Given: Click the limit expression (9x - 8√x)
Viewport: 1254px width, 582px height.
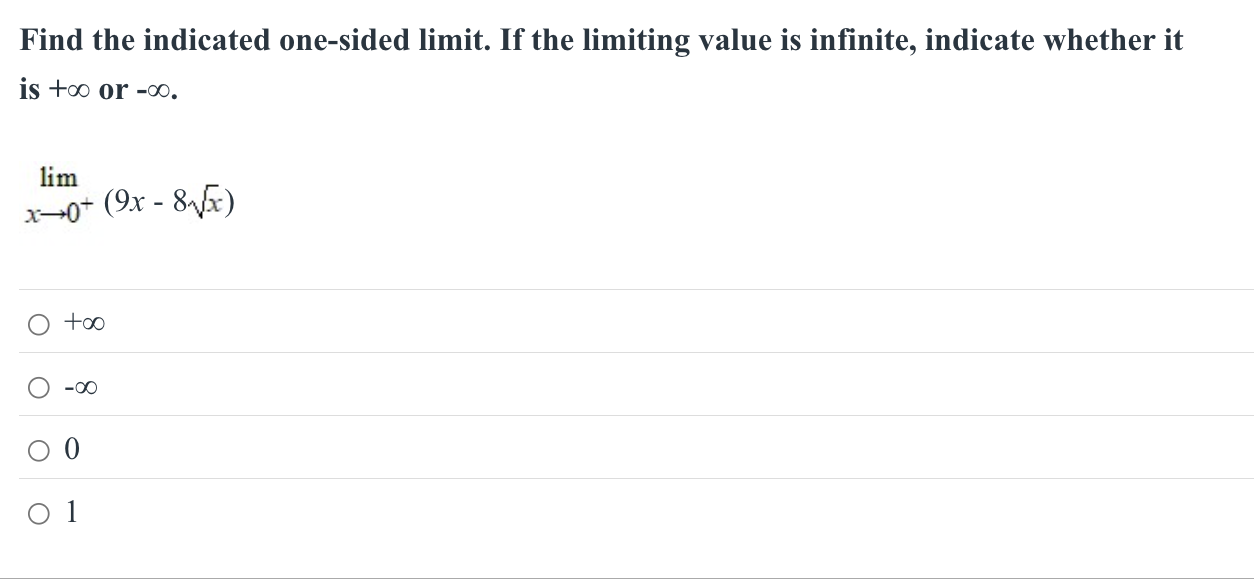Looking at the screenshot, I should click(x=168, y=200).
